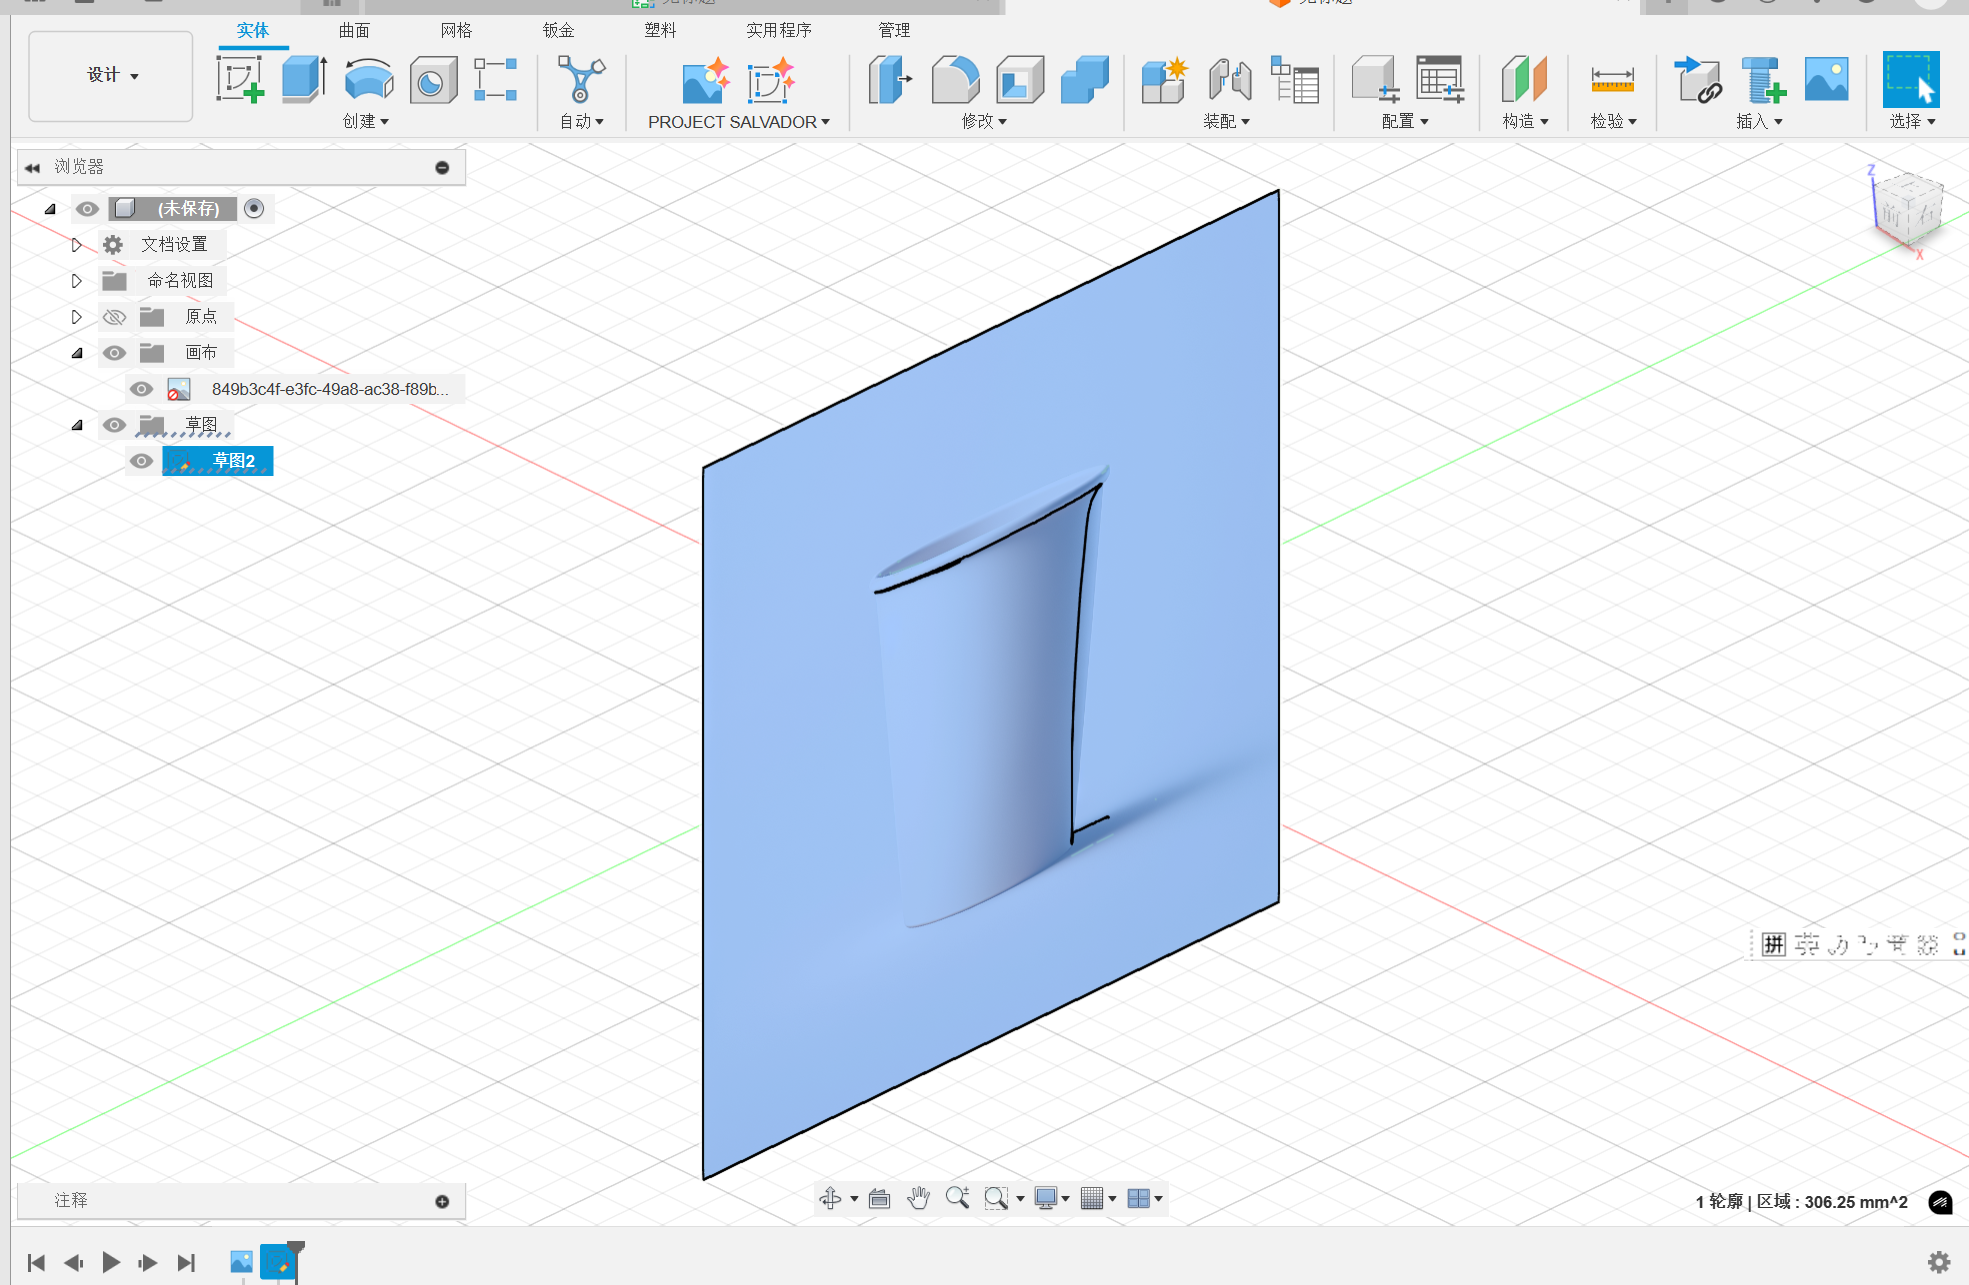The width and height of the screenshot is (1969, 1285).
Task: Click the insert derive link icon
Action: click(1697, 79)
